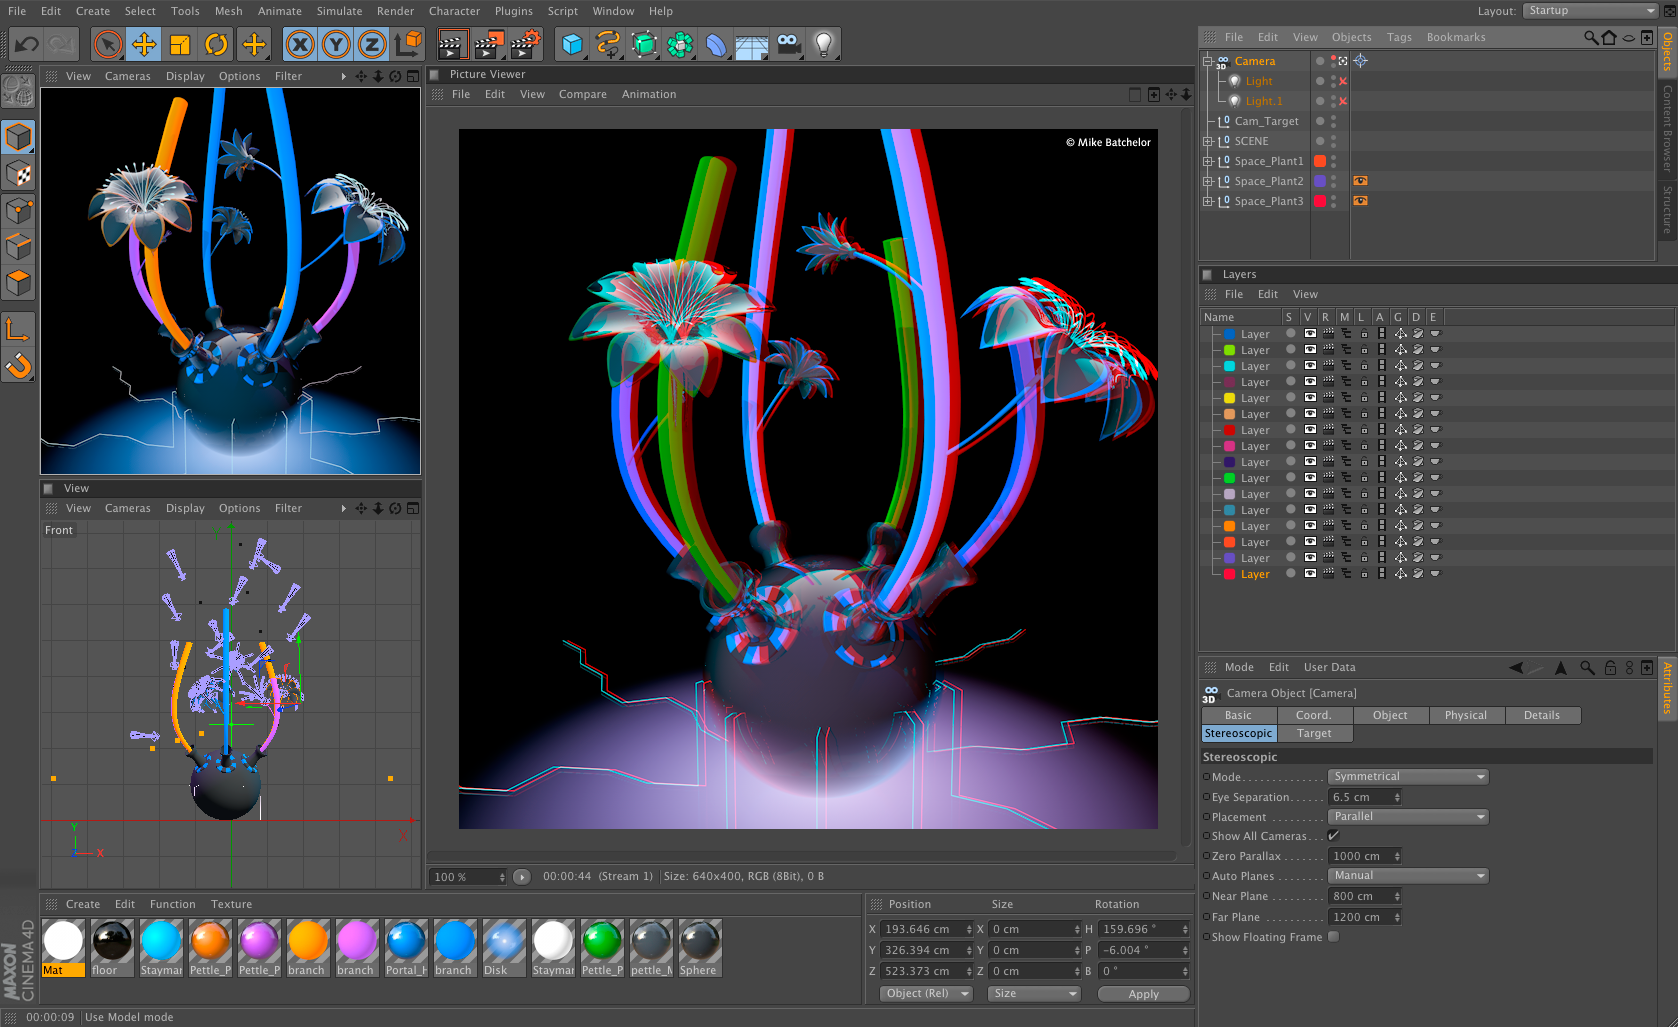Viewport: 1678px width, 1027px height.
Task: Toggle Show Floating Frame checkbox
Action: (1333, 937)
